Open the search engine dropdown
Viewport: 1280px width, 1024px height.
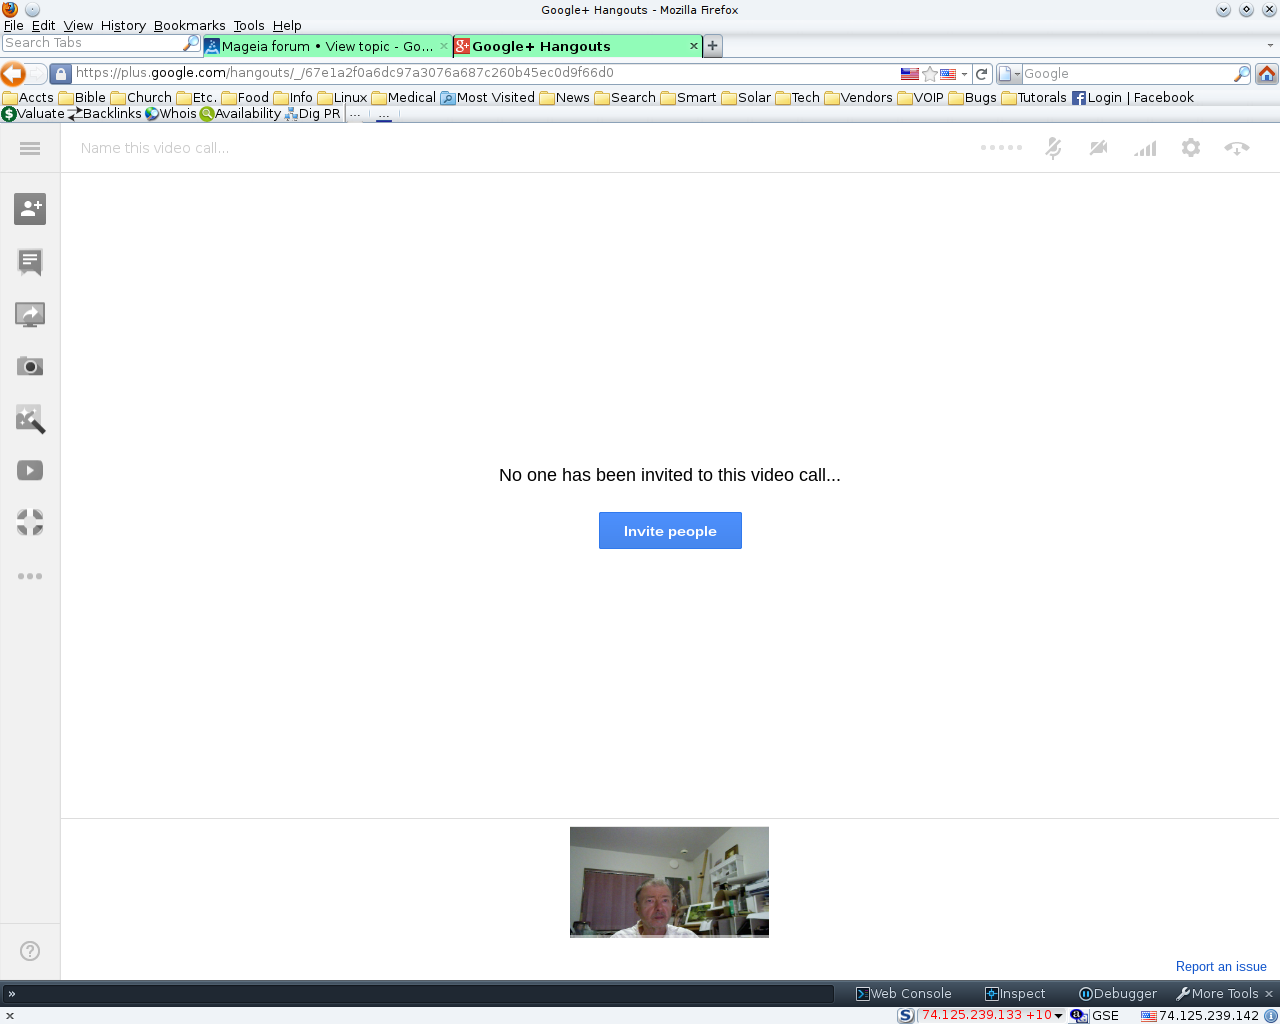point(1009,74)
